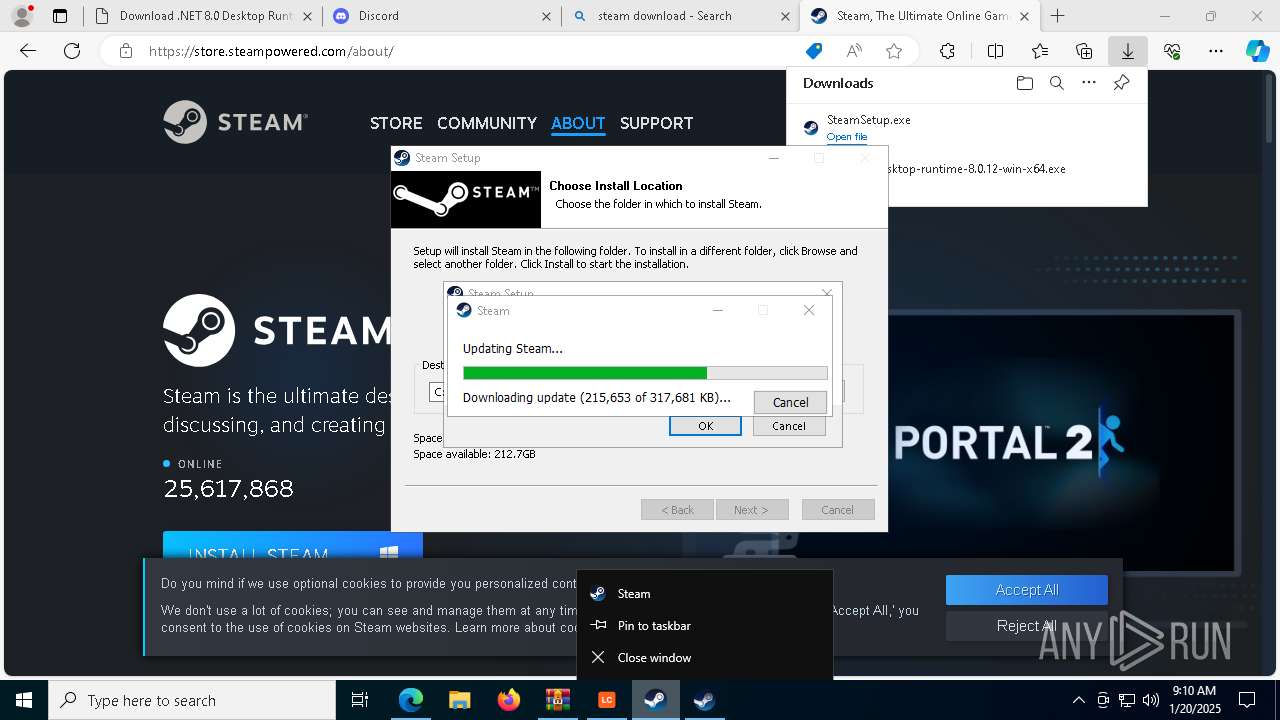Open network icon in system tray
The image size is (1280, 720).
coord(1127,700)
